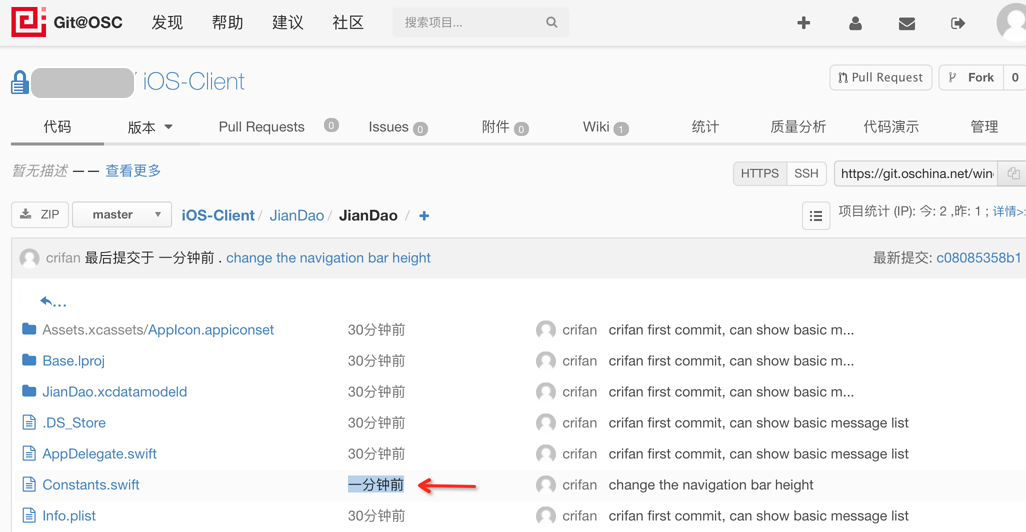Click folder icon of Assets.xcassets row
This screenshot has width=1026, height=532.
pos(29,328)
